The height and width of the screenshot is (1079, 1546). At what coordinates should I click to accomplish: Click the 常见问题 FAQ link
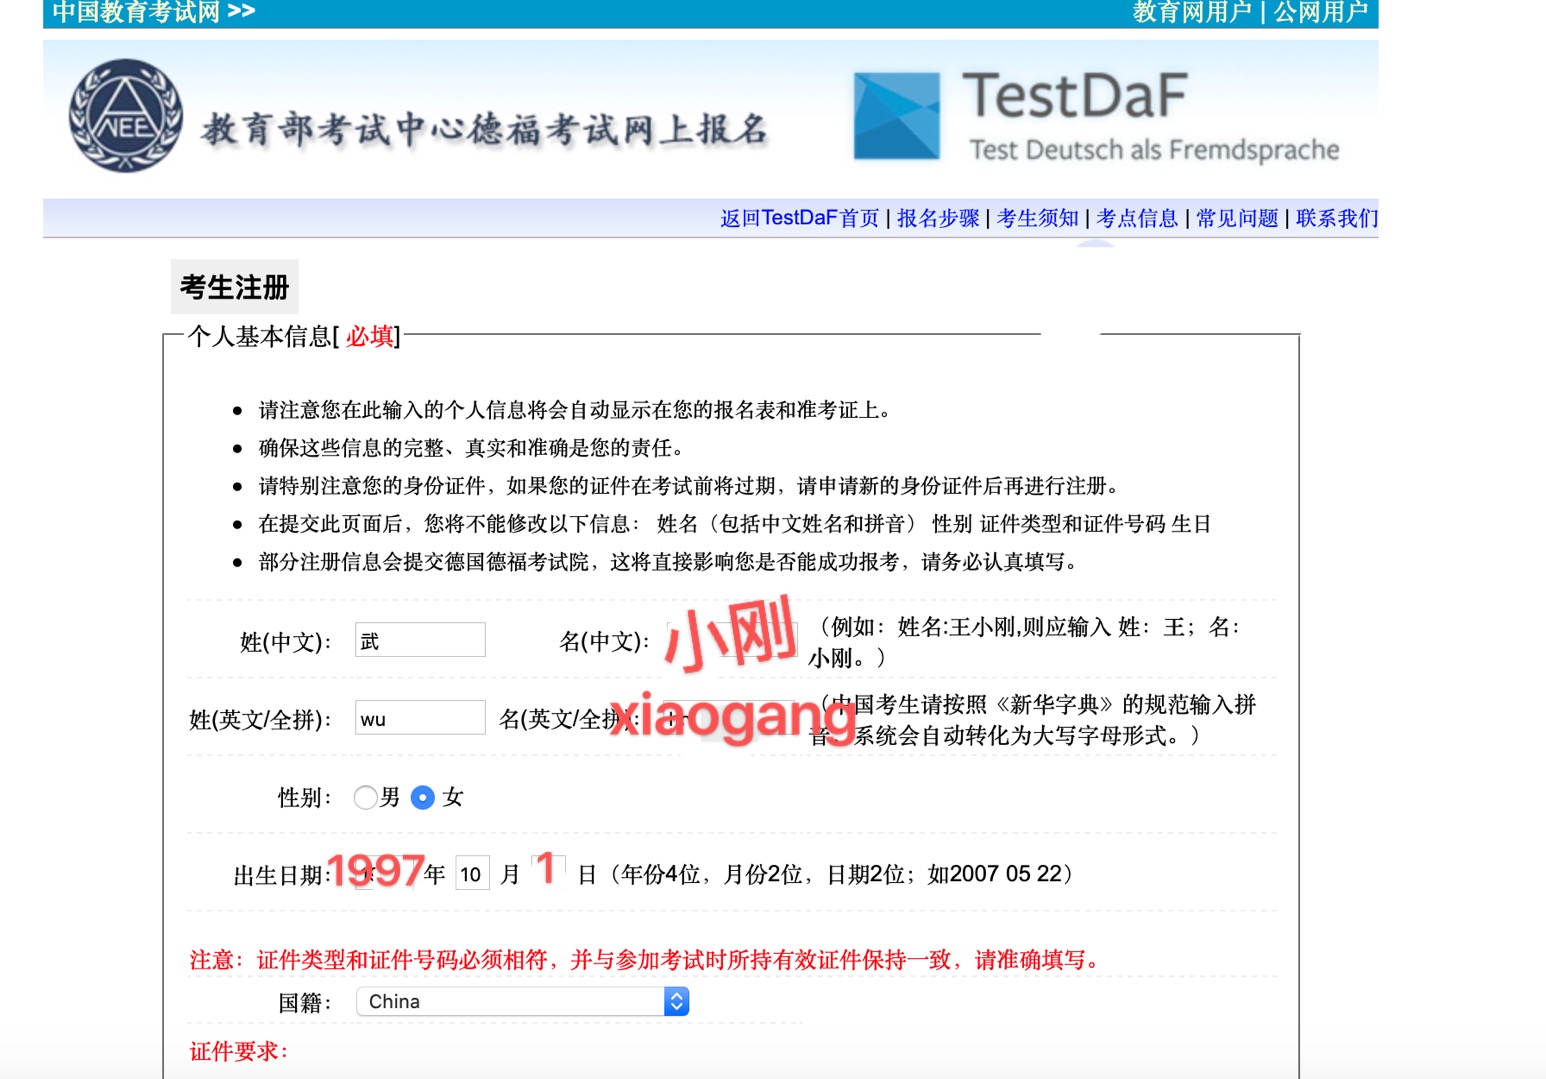(1236, 218)
